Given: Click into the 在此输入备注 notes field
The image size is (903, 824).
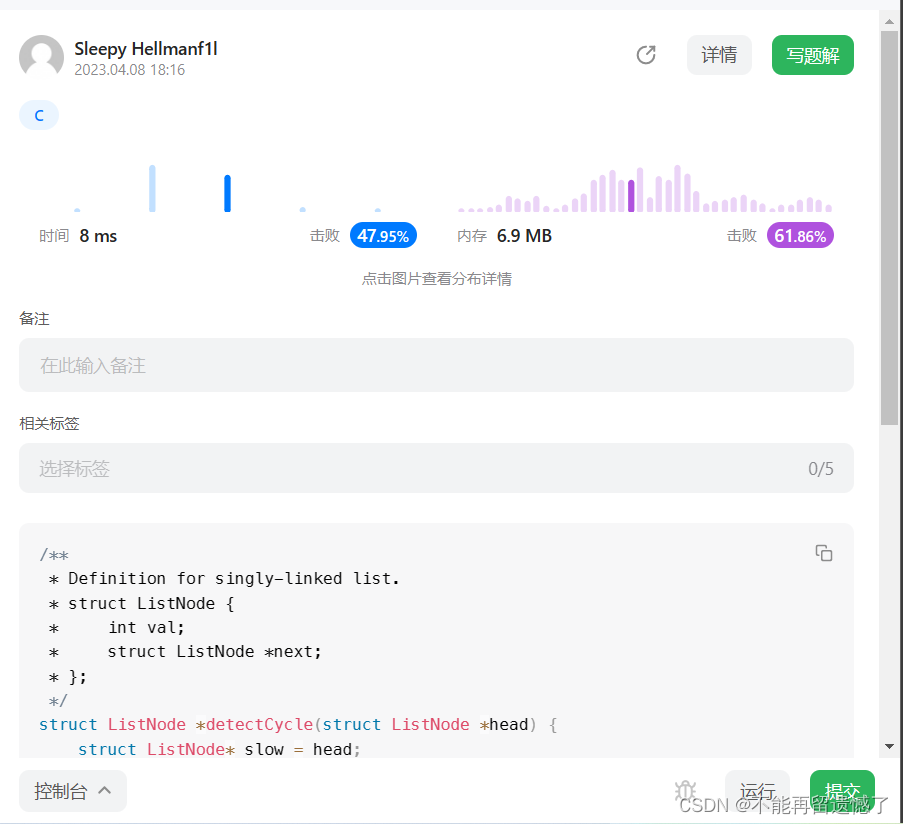Looking at the screenshot, I should coord(436,365).
